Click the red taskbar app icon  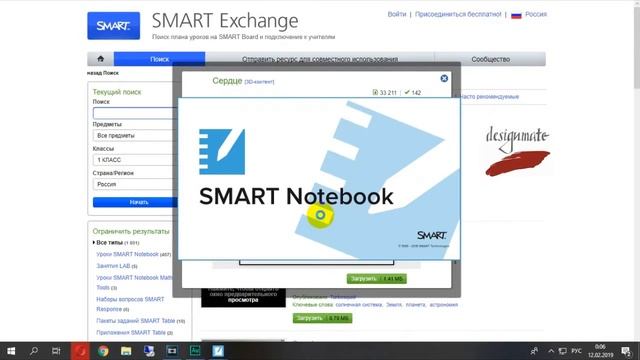(x=80, y=351)
